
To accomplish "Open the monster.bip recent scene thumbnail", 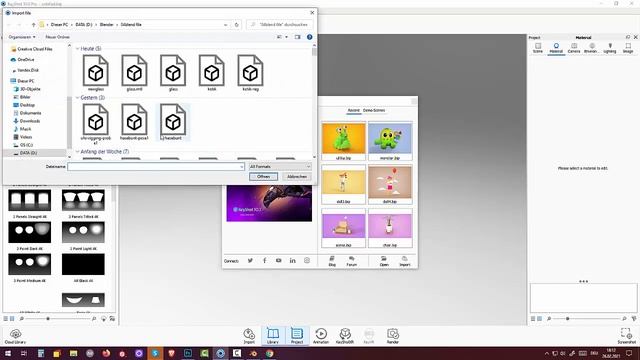I will [390, 140].
